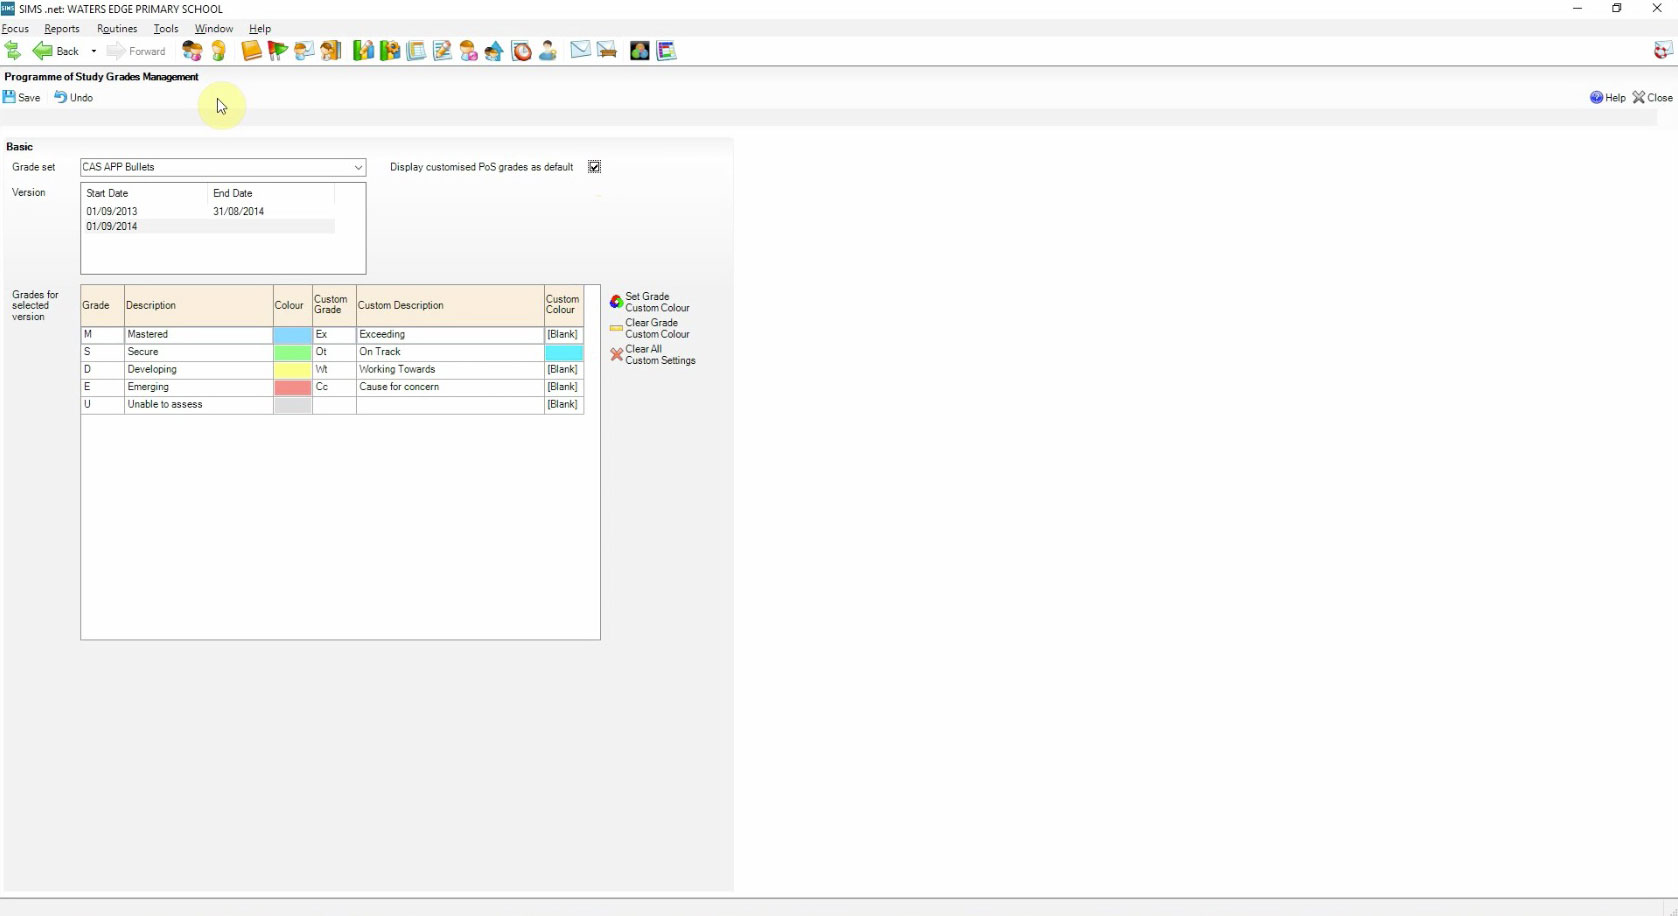This screenshot has height=916, width=1678.
Task: Open the Help page
Action: (1607, 97)
